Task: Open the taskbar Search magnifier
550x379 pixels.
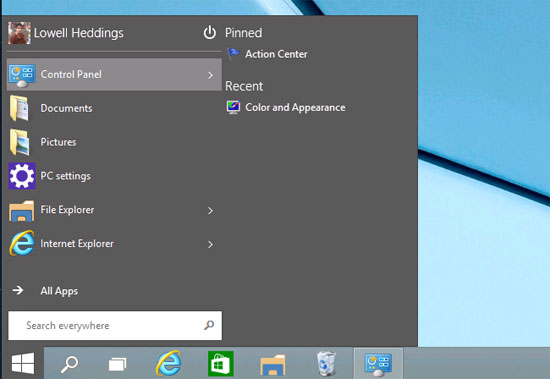Action: click(x=69, y=364)
